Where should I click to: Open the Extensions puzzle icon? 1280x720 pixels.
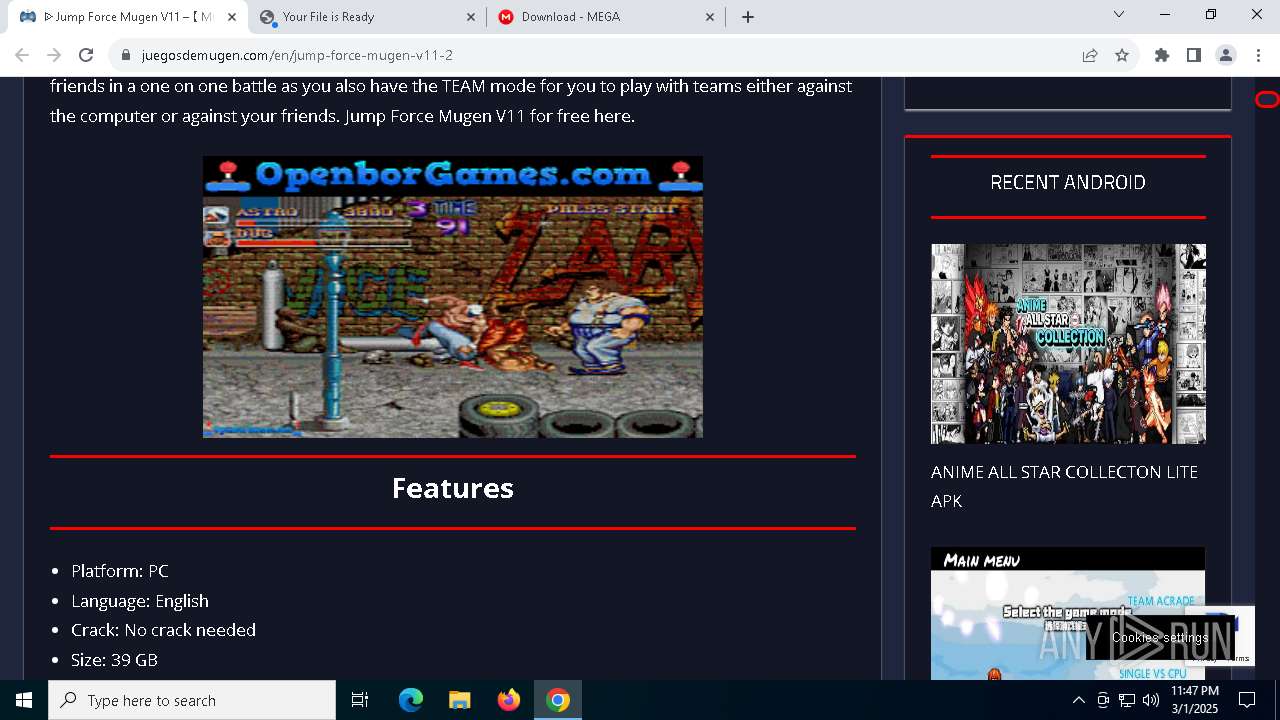pos(1162,55)
